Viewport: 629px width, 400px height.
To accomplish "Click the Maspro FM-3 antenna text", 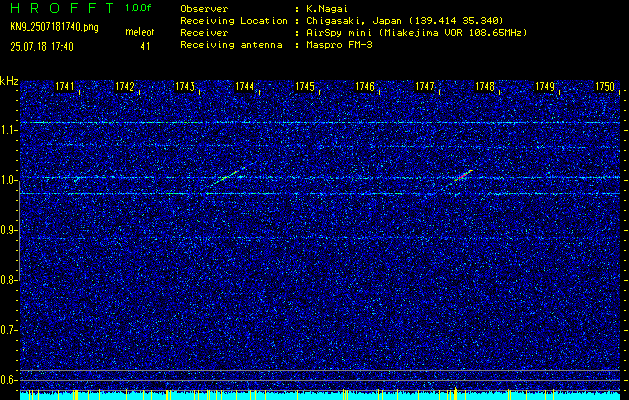I will (339, 45).
